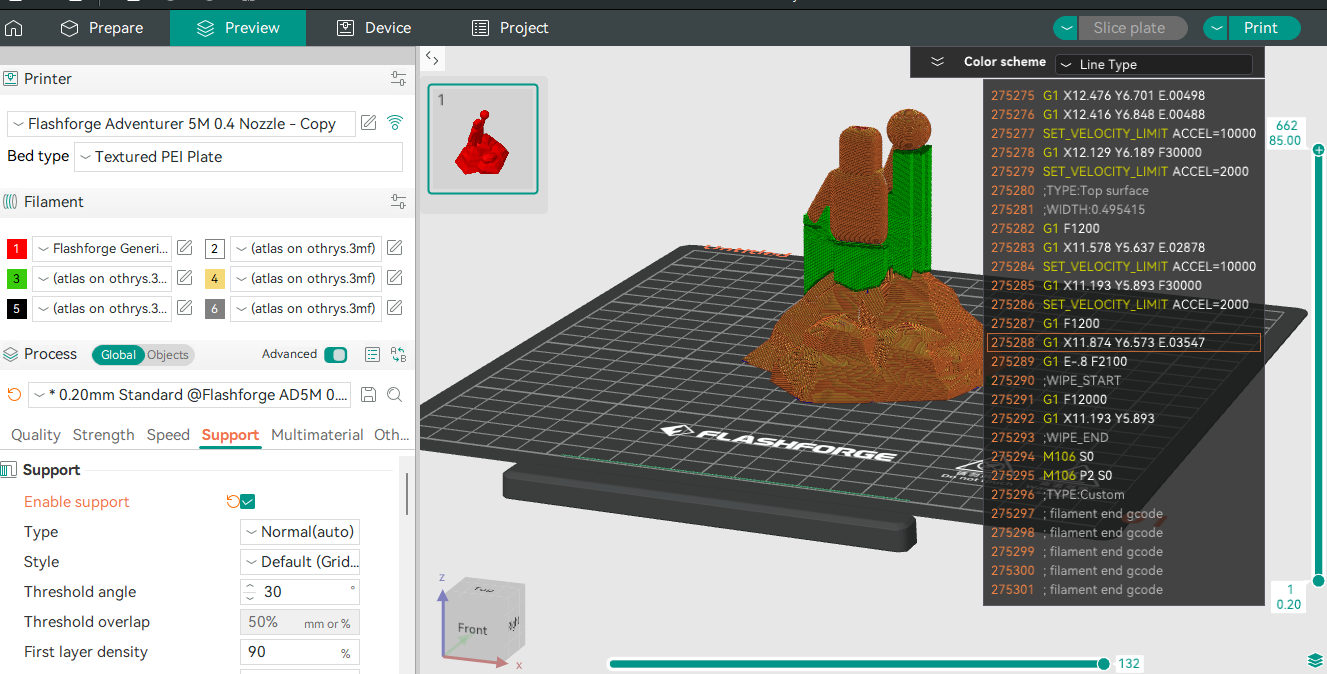The width and height of the screenshot is (1327, 674).
Task: Click the gray filament 6 swatch
Action: [215, 309]
